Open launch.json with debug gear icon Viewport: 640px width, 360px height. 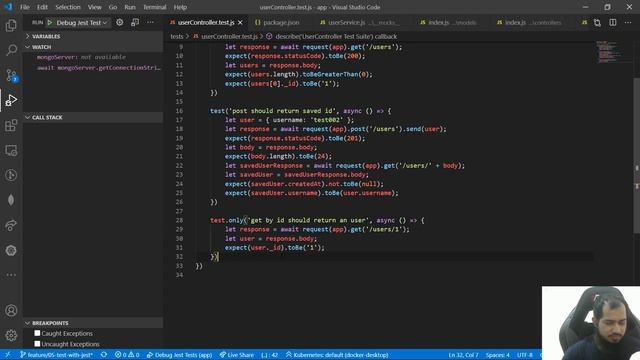(120, 22)
